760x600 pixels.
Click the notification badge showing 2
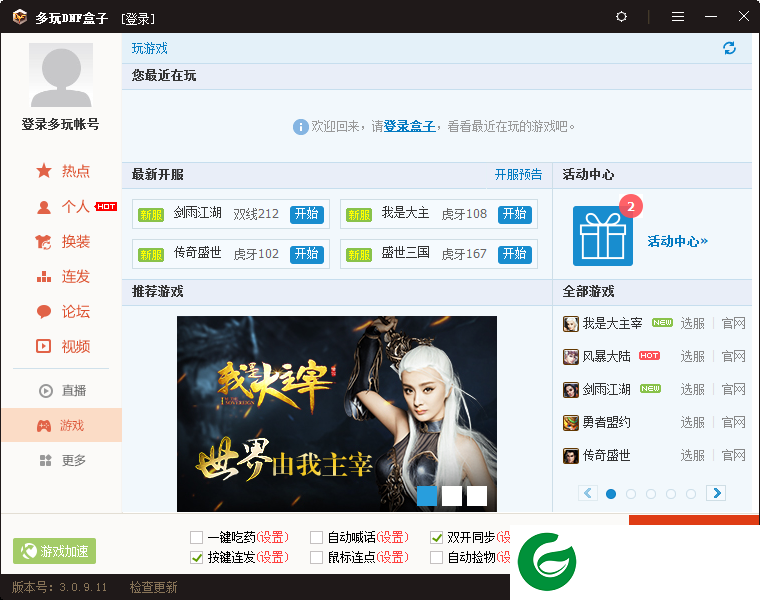[x=631, y=206]
